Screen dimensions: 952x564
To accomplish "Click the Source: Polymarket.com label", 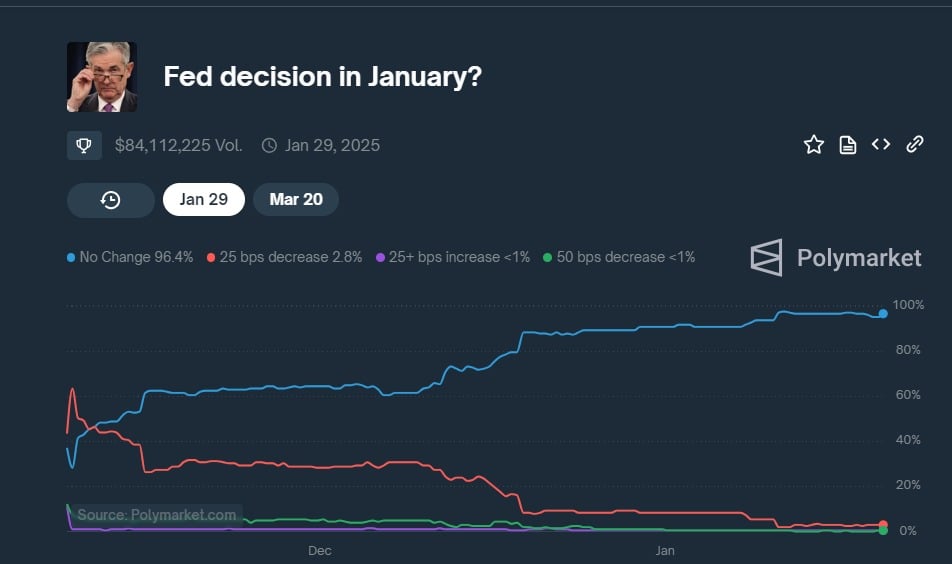I will click(157, 515).
